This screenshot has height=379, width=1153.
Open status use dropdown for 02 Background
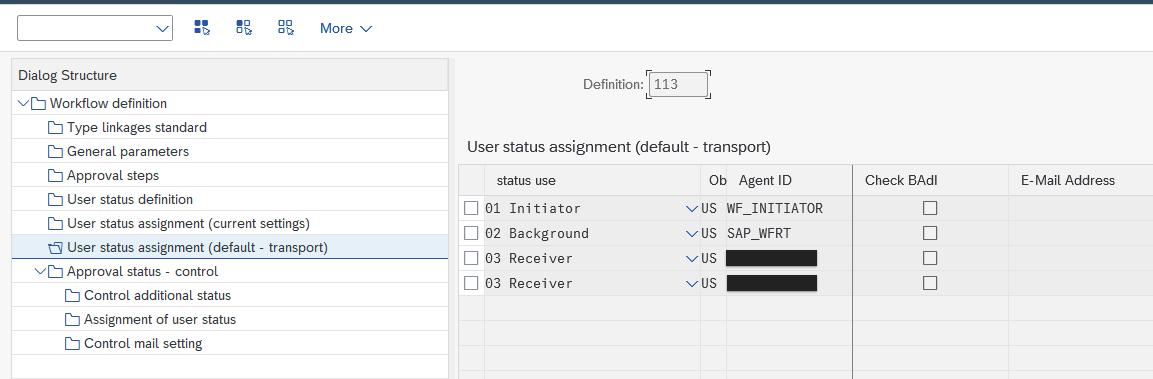point(691,234)
